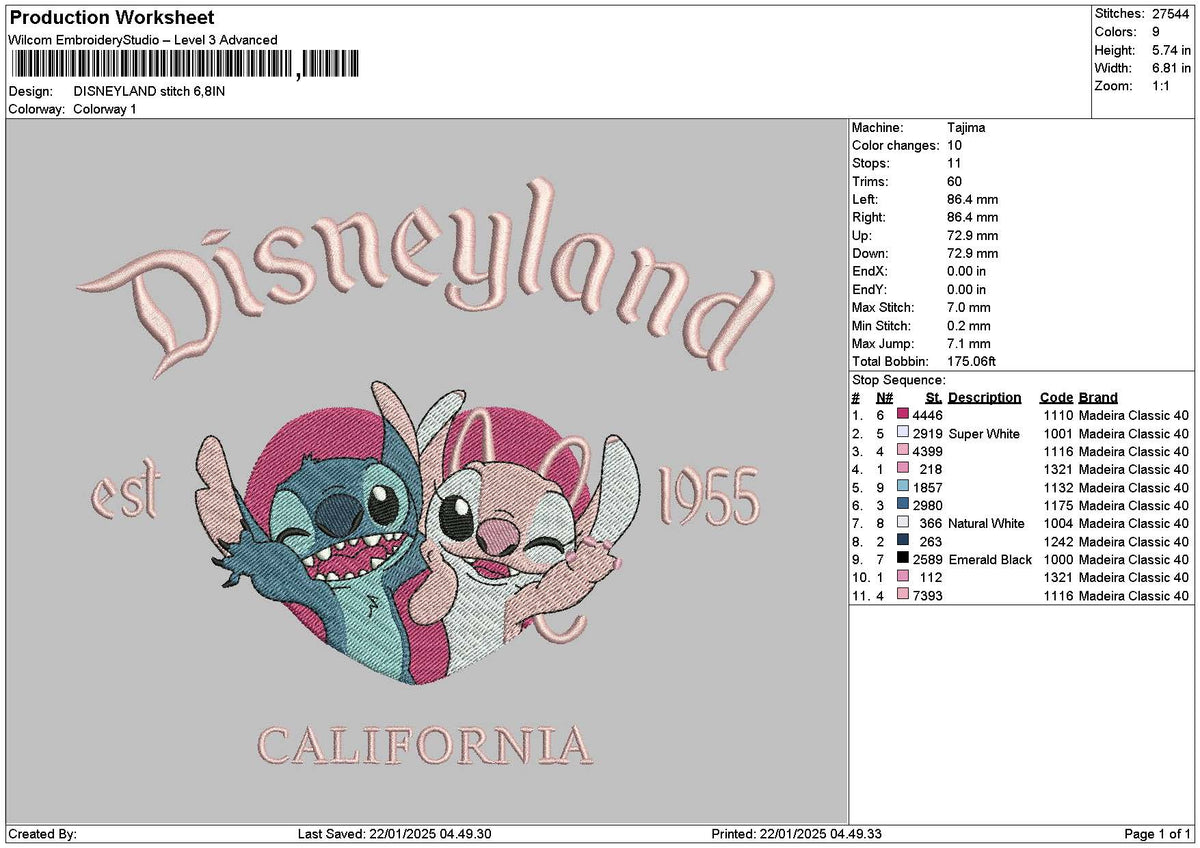Select the Emerald Black color swatch
This screenshot has width=1200, height=848.
903,559
